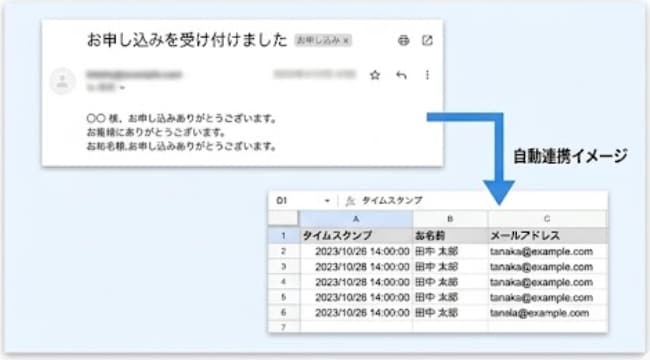Viewport: 650px width, 360px height.
Task: Click the select-all corner of spreadsheet
Action: 284,219
